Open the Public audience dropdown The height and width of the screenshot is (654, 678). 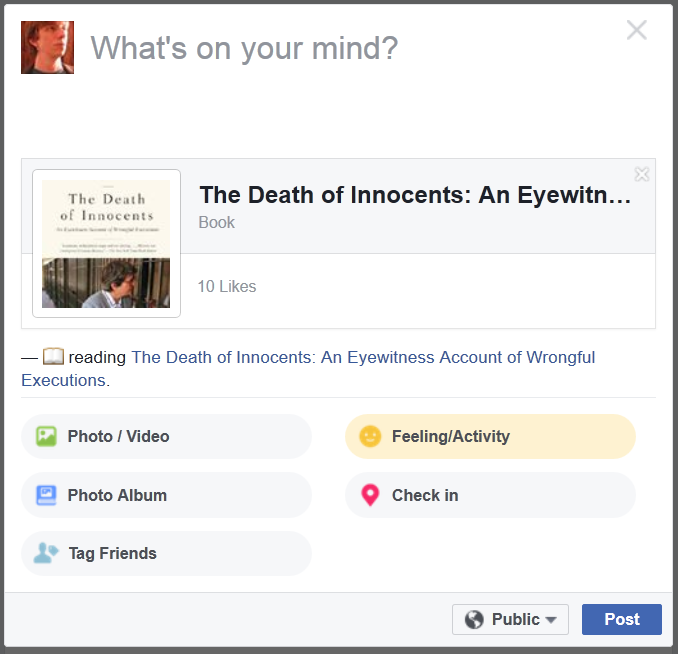(510, 619)
